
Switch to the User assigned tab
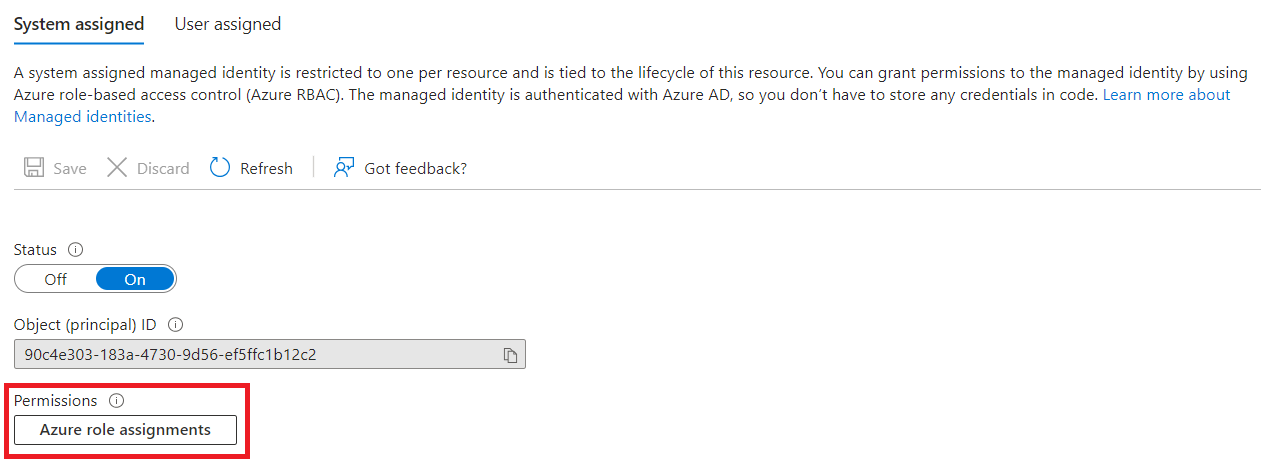point(227,24)
